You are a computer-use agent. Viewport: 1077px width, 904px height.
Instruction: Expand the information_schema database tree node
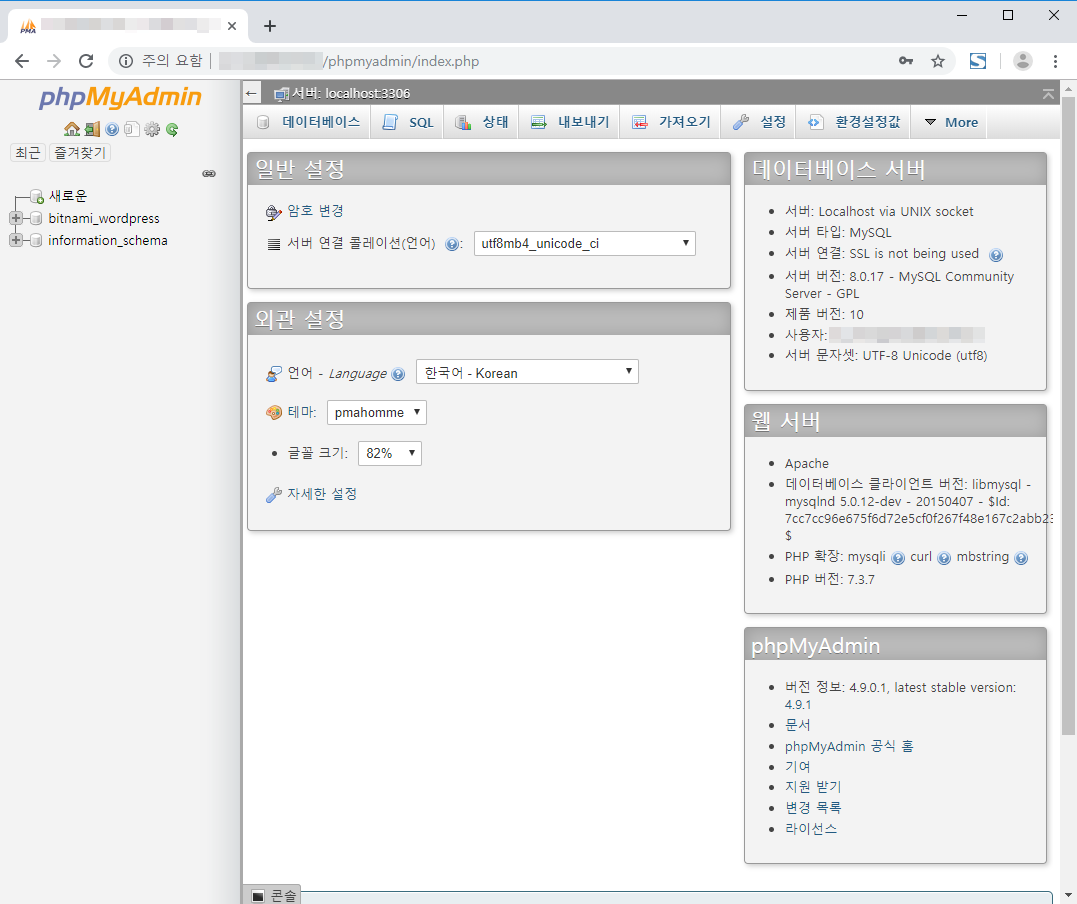tap(16, 240)
